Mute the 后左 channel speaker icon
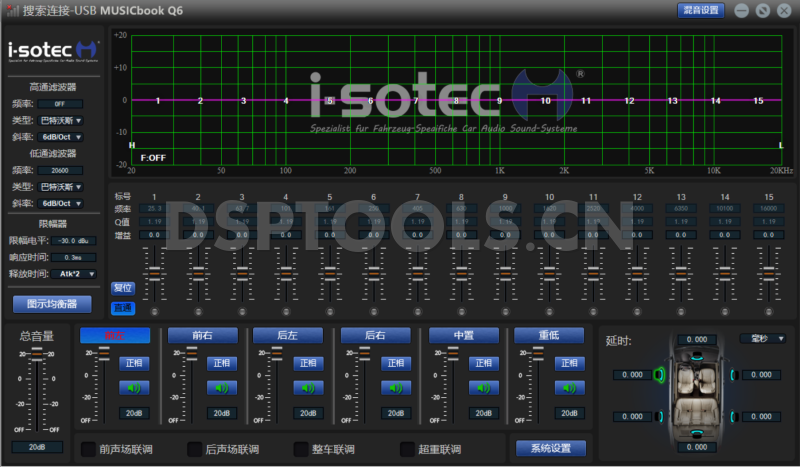This screenshot has width=800, height=467. click(308, 388)
